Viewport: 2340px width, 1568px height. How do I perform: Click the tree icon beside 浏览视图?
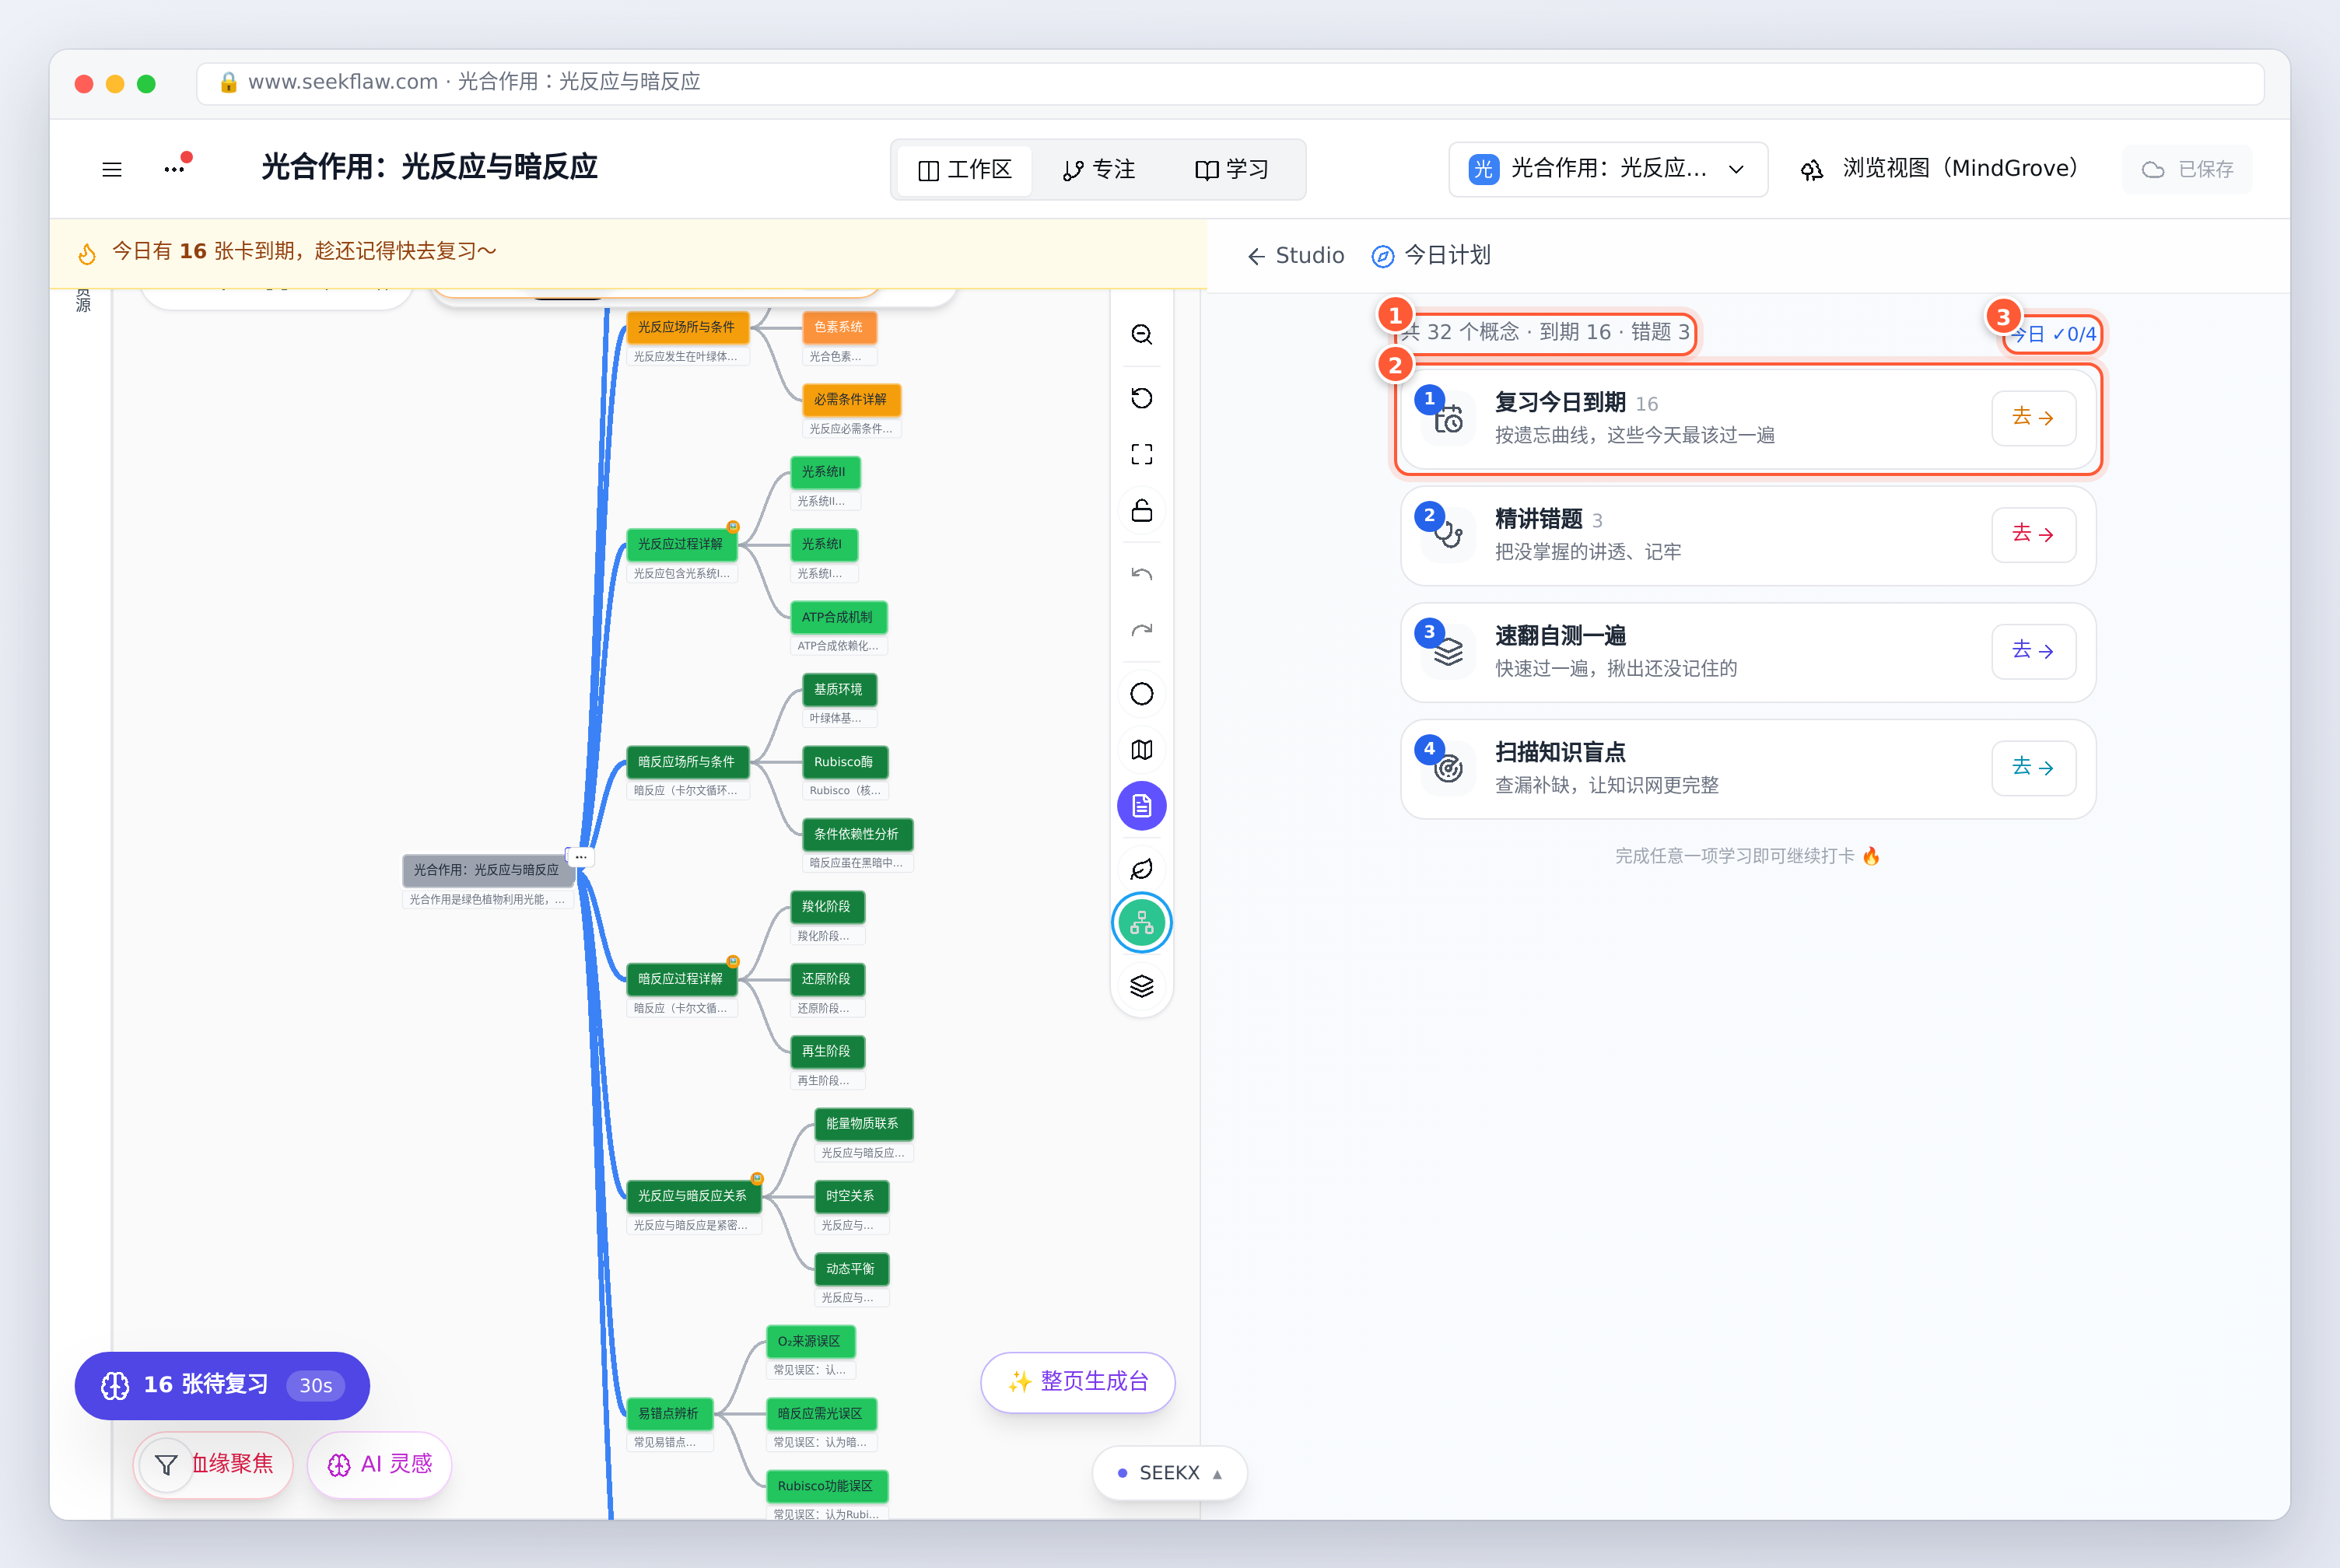point(1812,170)
